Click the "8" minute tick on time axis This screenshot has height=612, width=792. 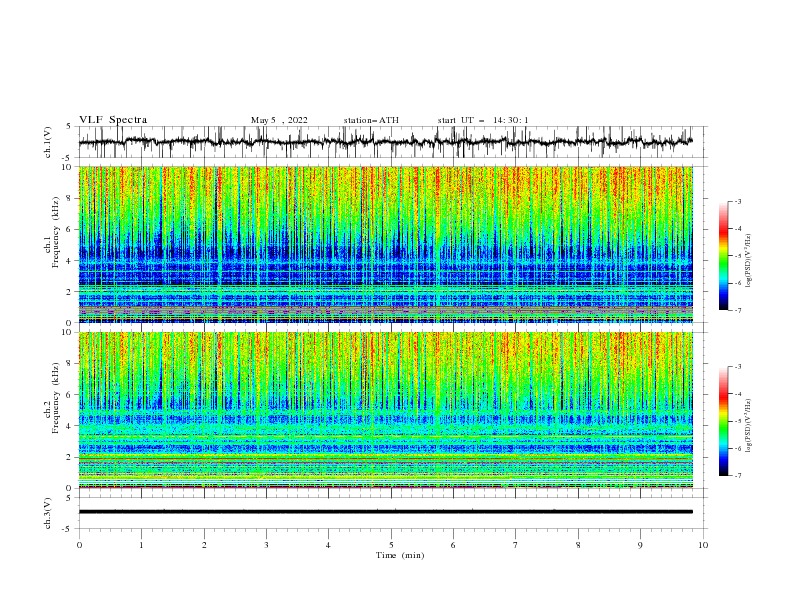click(578, 545)
